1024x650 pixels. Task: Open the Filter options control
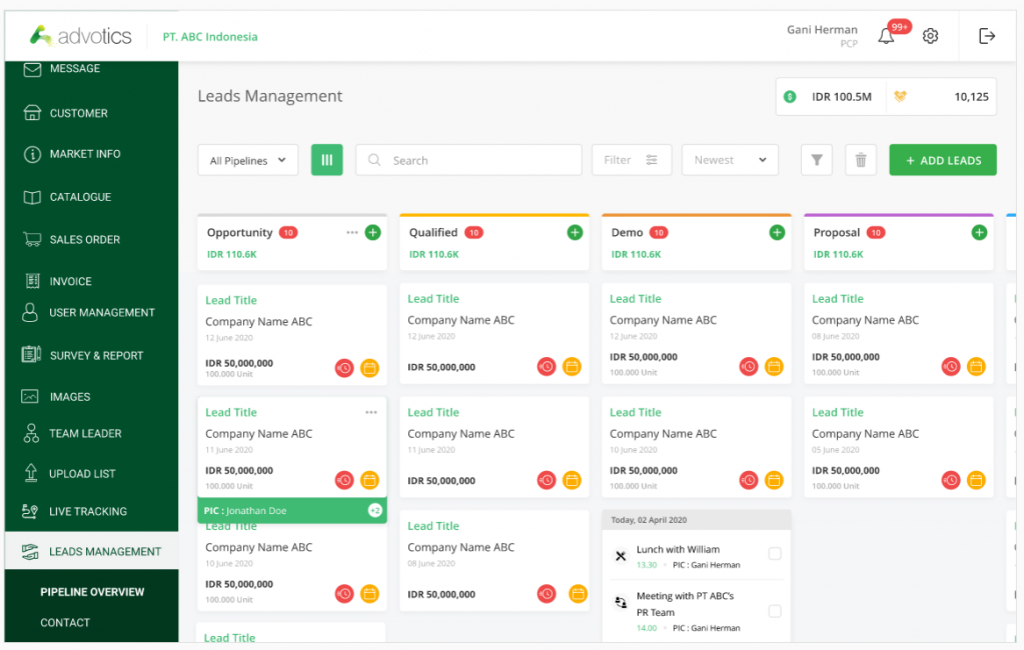pos(632,160)
